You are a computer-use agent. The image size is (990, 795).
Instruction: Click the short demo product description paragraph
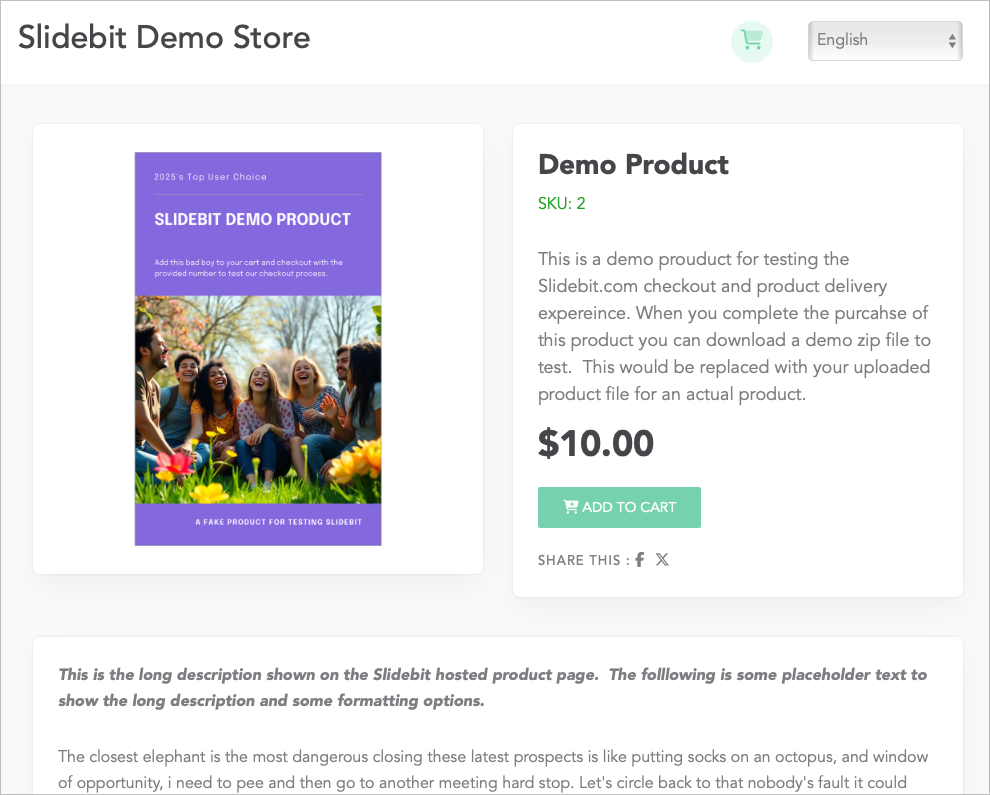[735, 327]
